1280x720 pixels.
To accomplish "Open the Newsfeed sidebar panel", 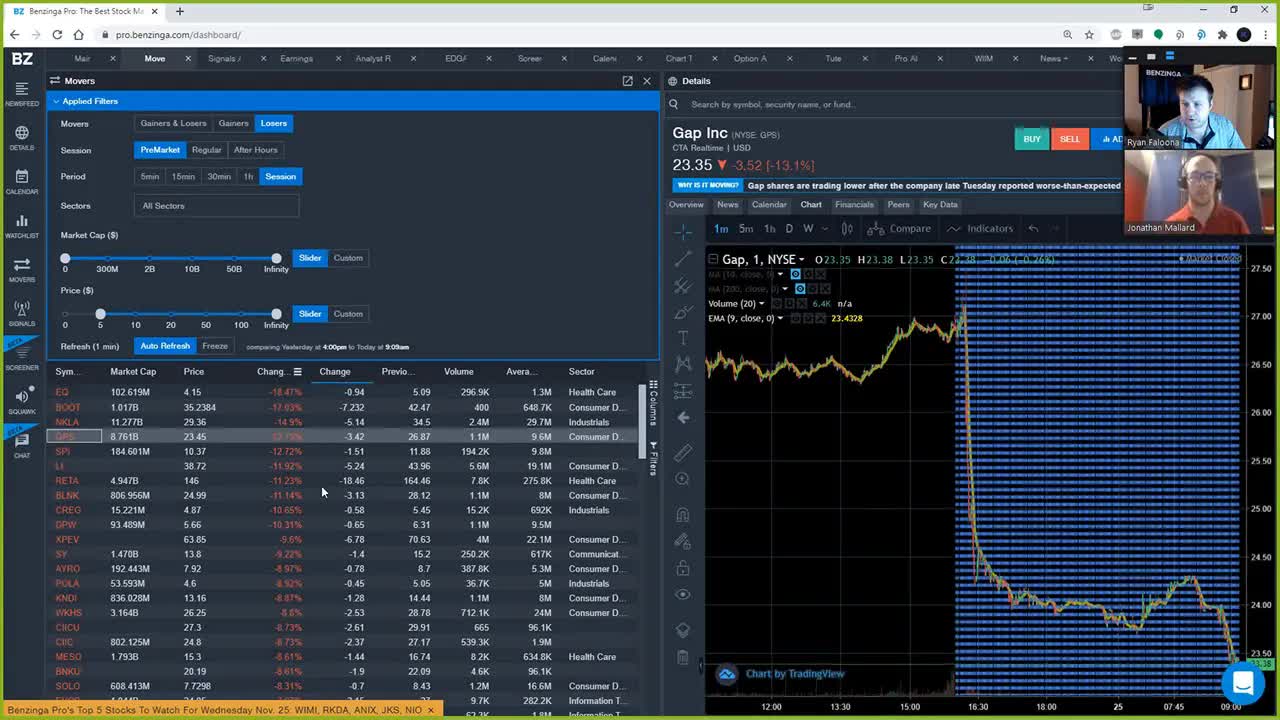I will click(x=22, y=94).
